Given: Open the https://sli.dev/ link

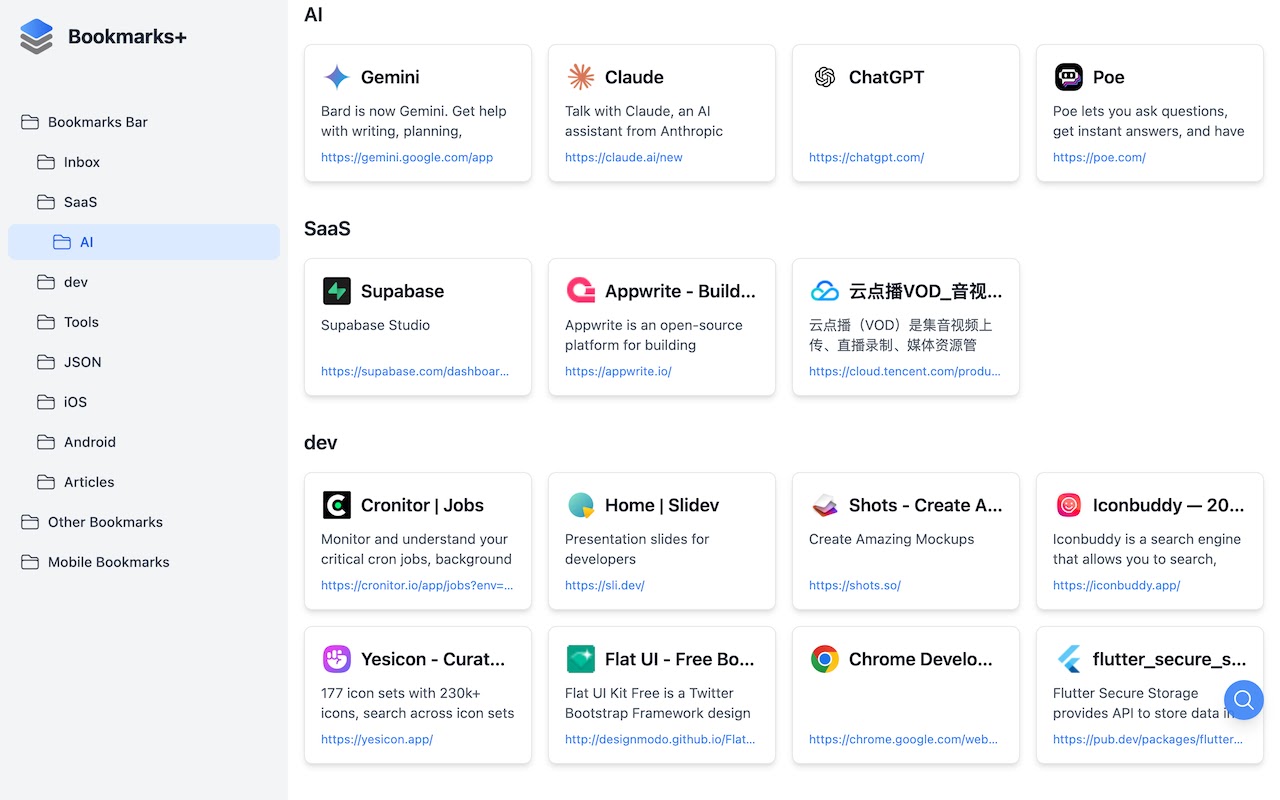Looking at the screenshot, I should pyautogui.click(x=605, y=585).
